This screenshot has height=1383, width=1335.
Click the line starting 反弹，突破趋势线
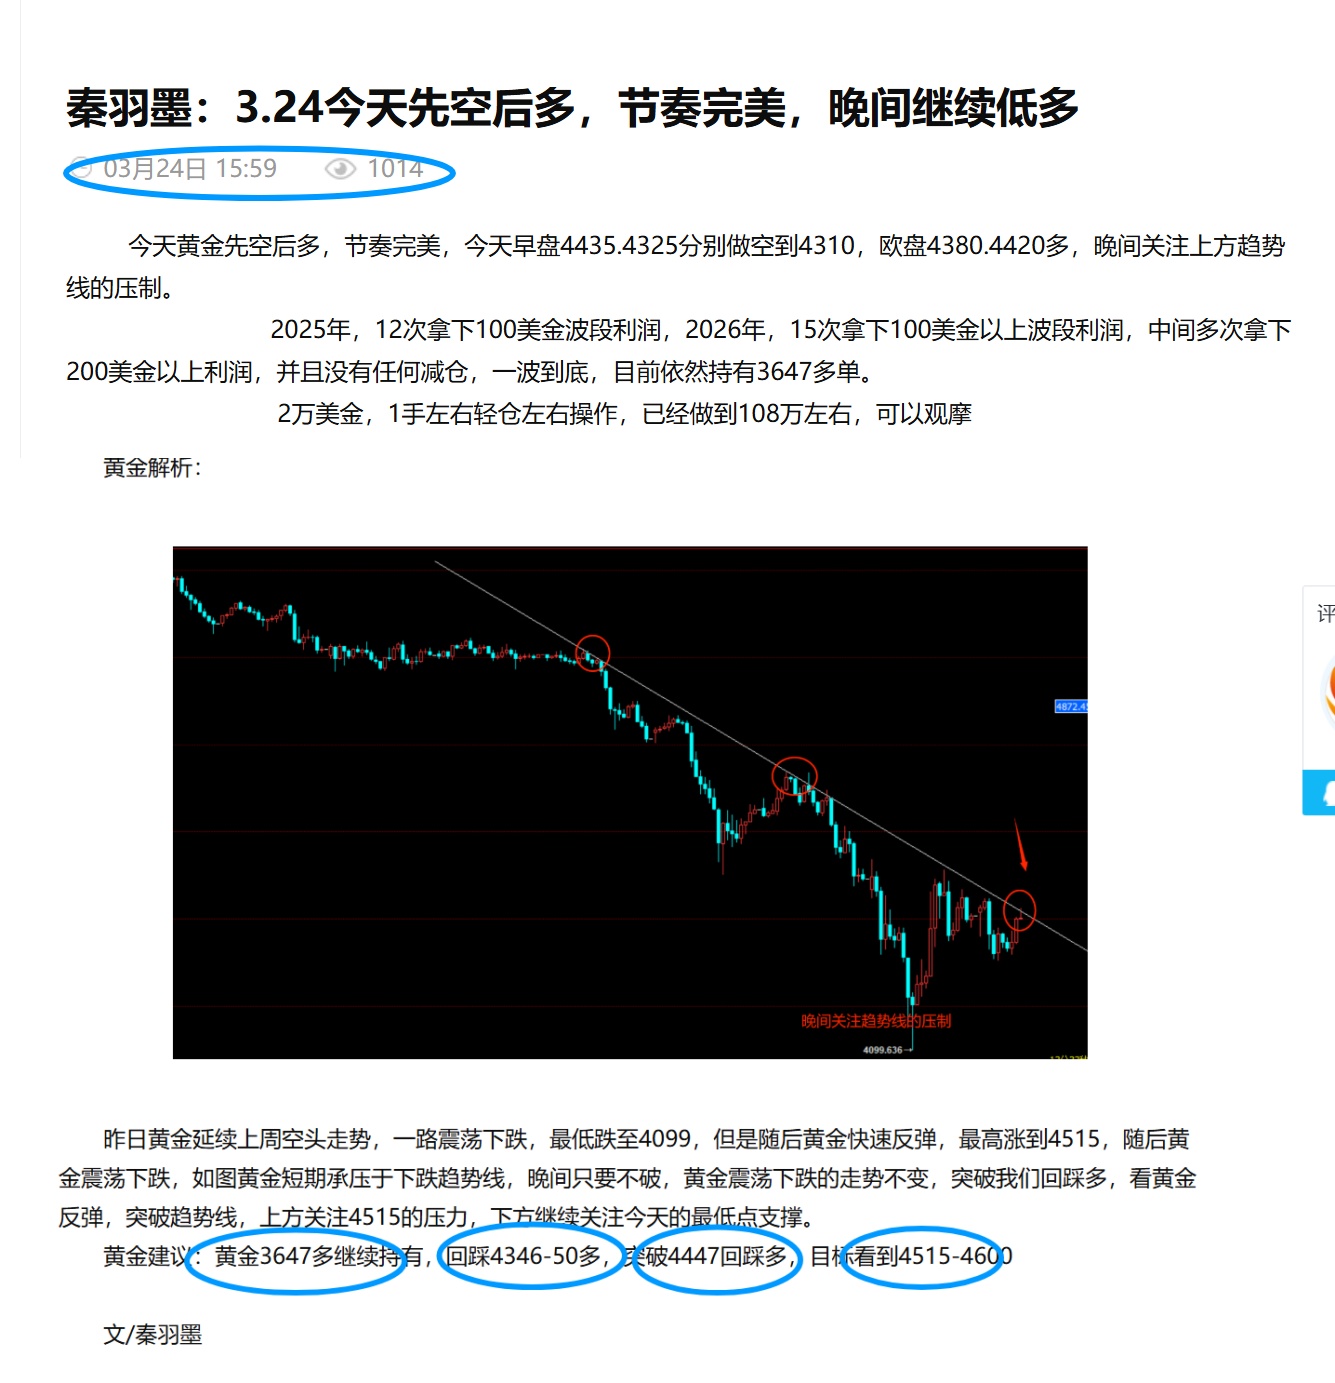pyautogui.click(x=440, y=1217)
